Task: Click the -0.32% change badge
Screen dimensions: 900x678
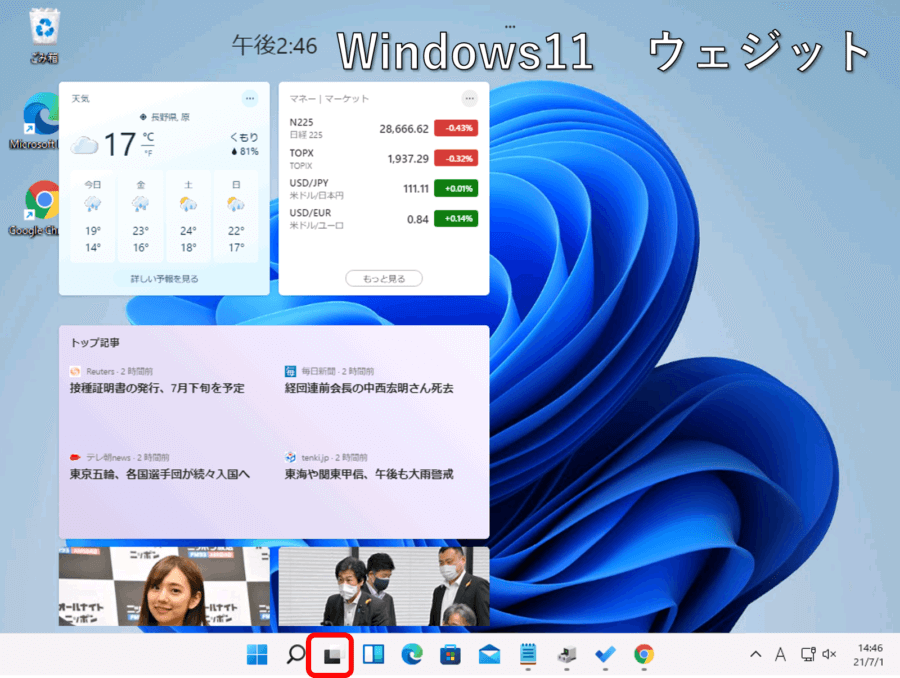Action: point(456,158)
